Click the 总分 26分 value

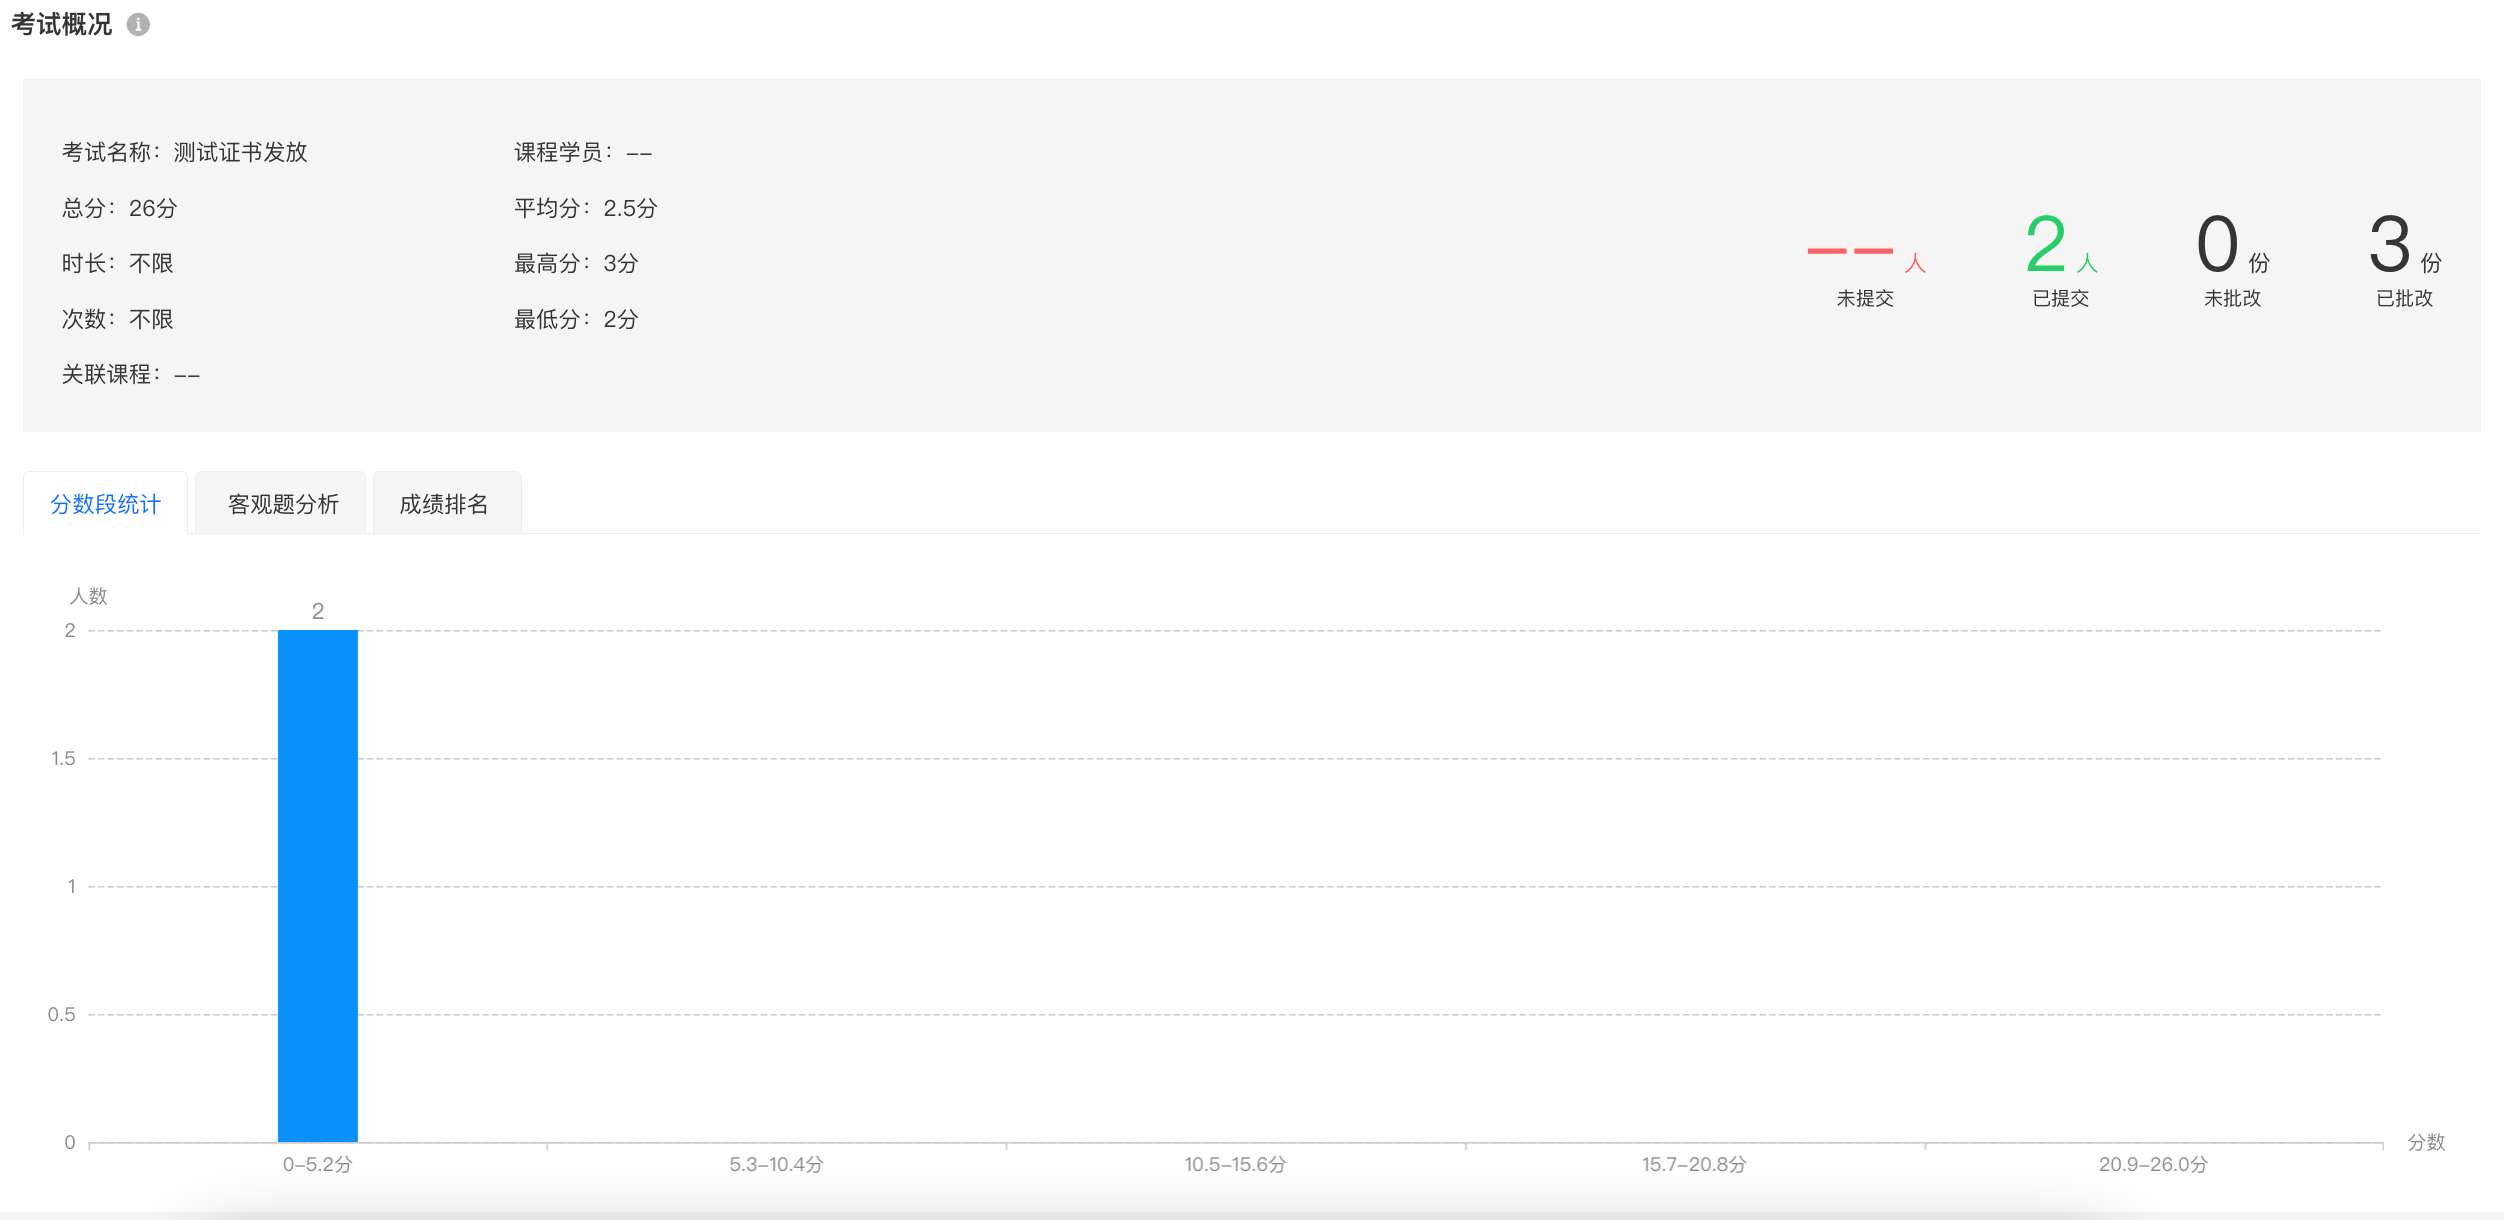153,208
